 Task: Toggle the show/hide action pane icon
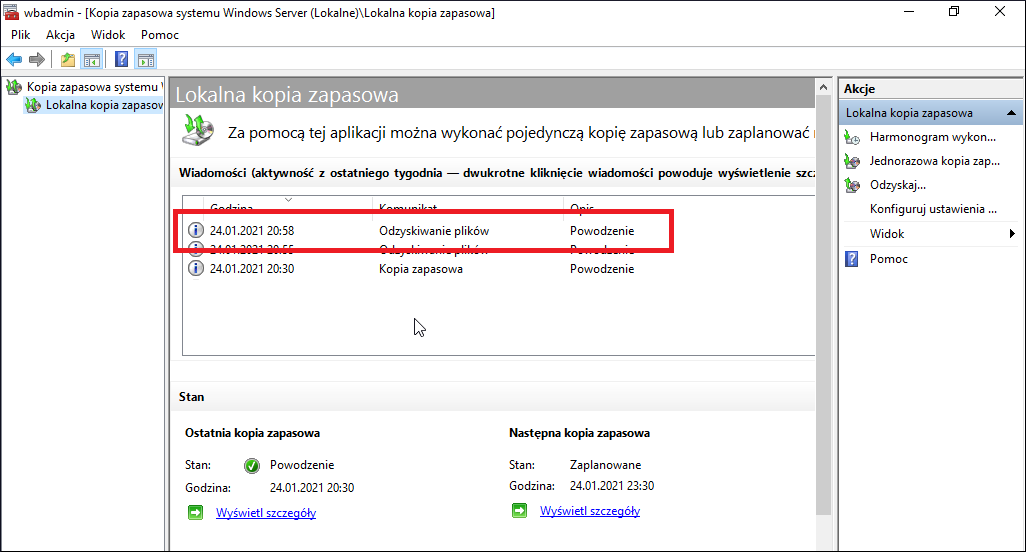tap(145, 60)
